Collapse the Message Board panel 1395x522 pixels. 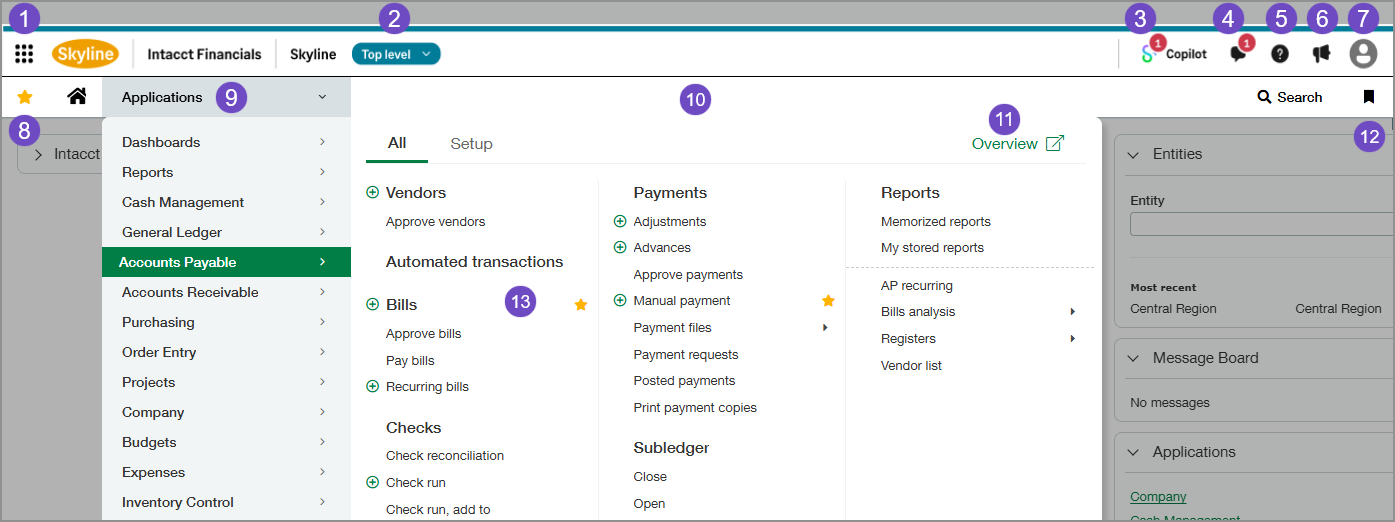[x=1134, y=358]
